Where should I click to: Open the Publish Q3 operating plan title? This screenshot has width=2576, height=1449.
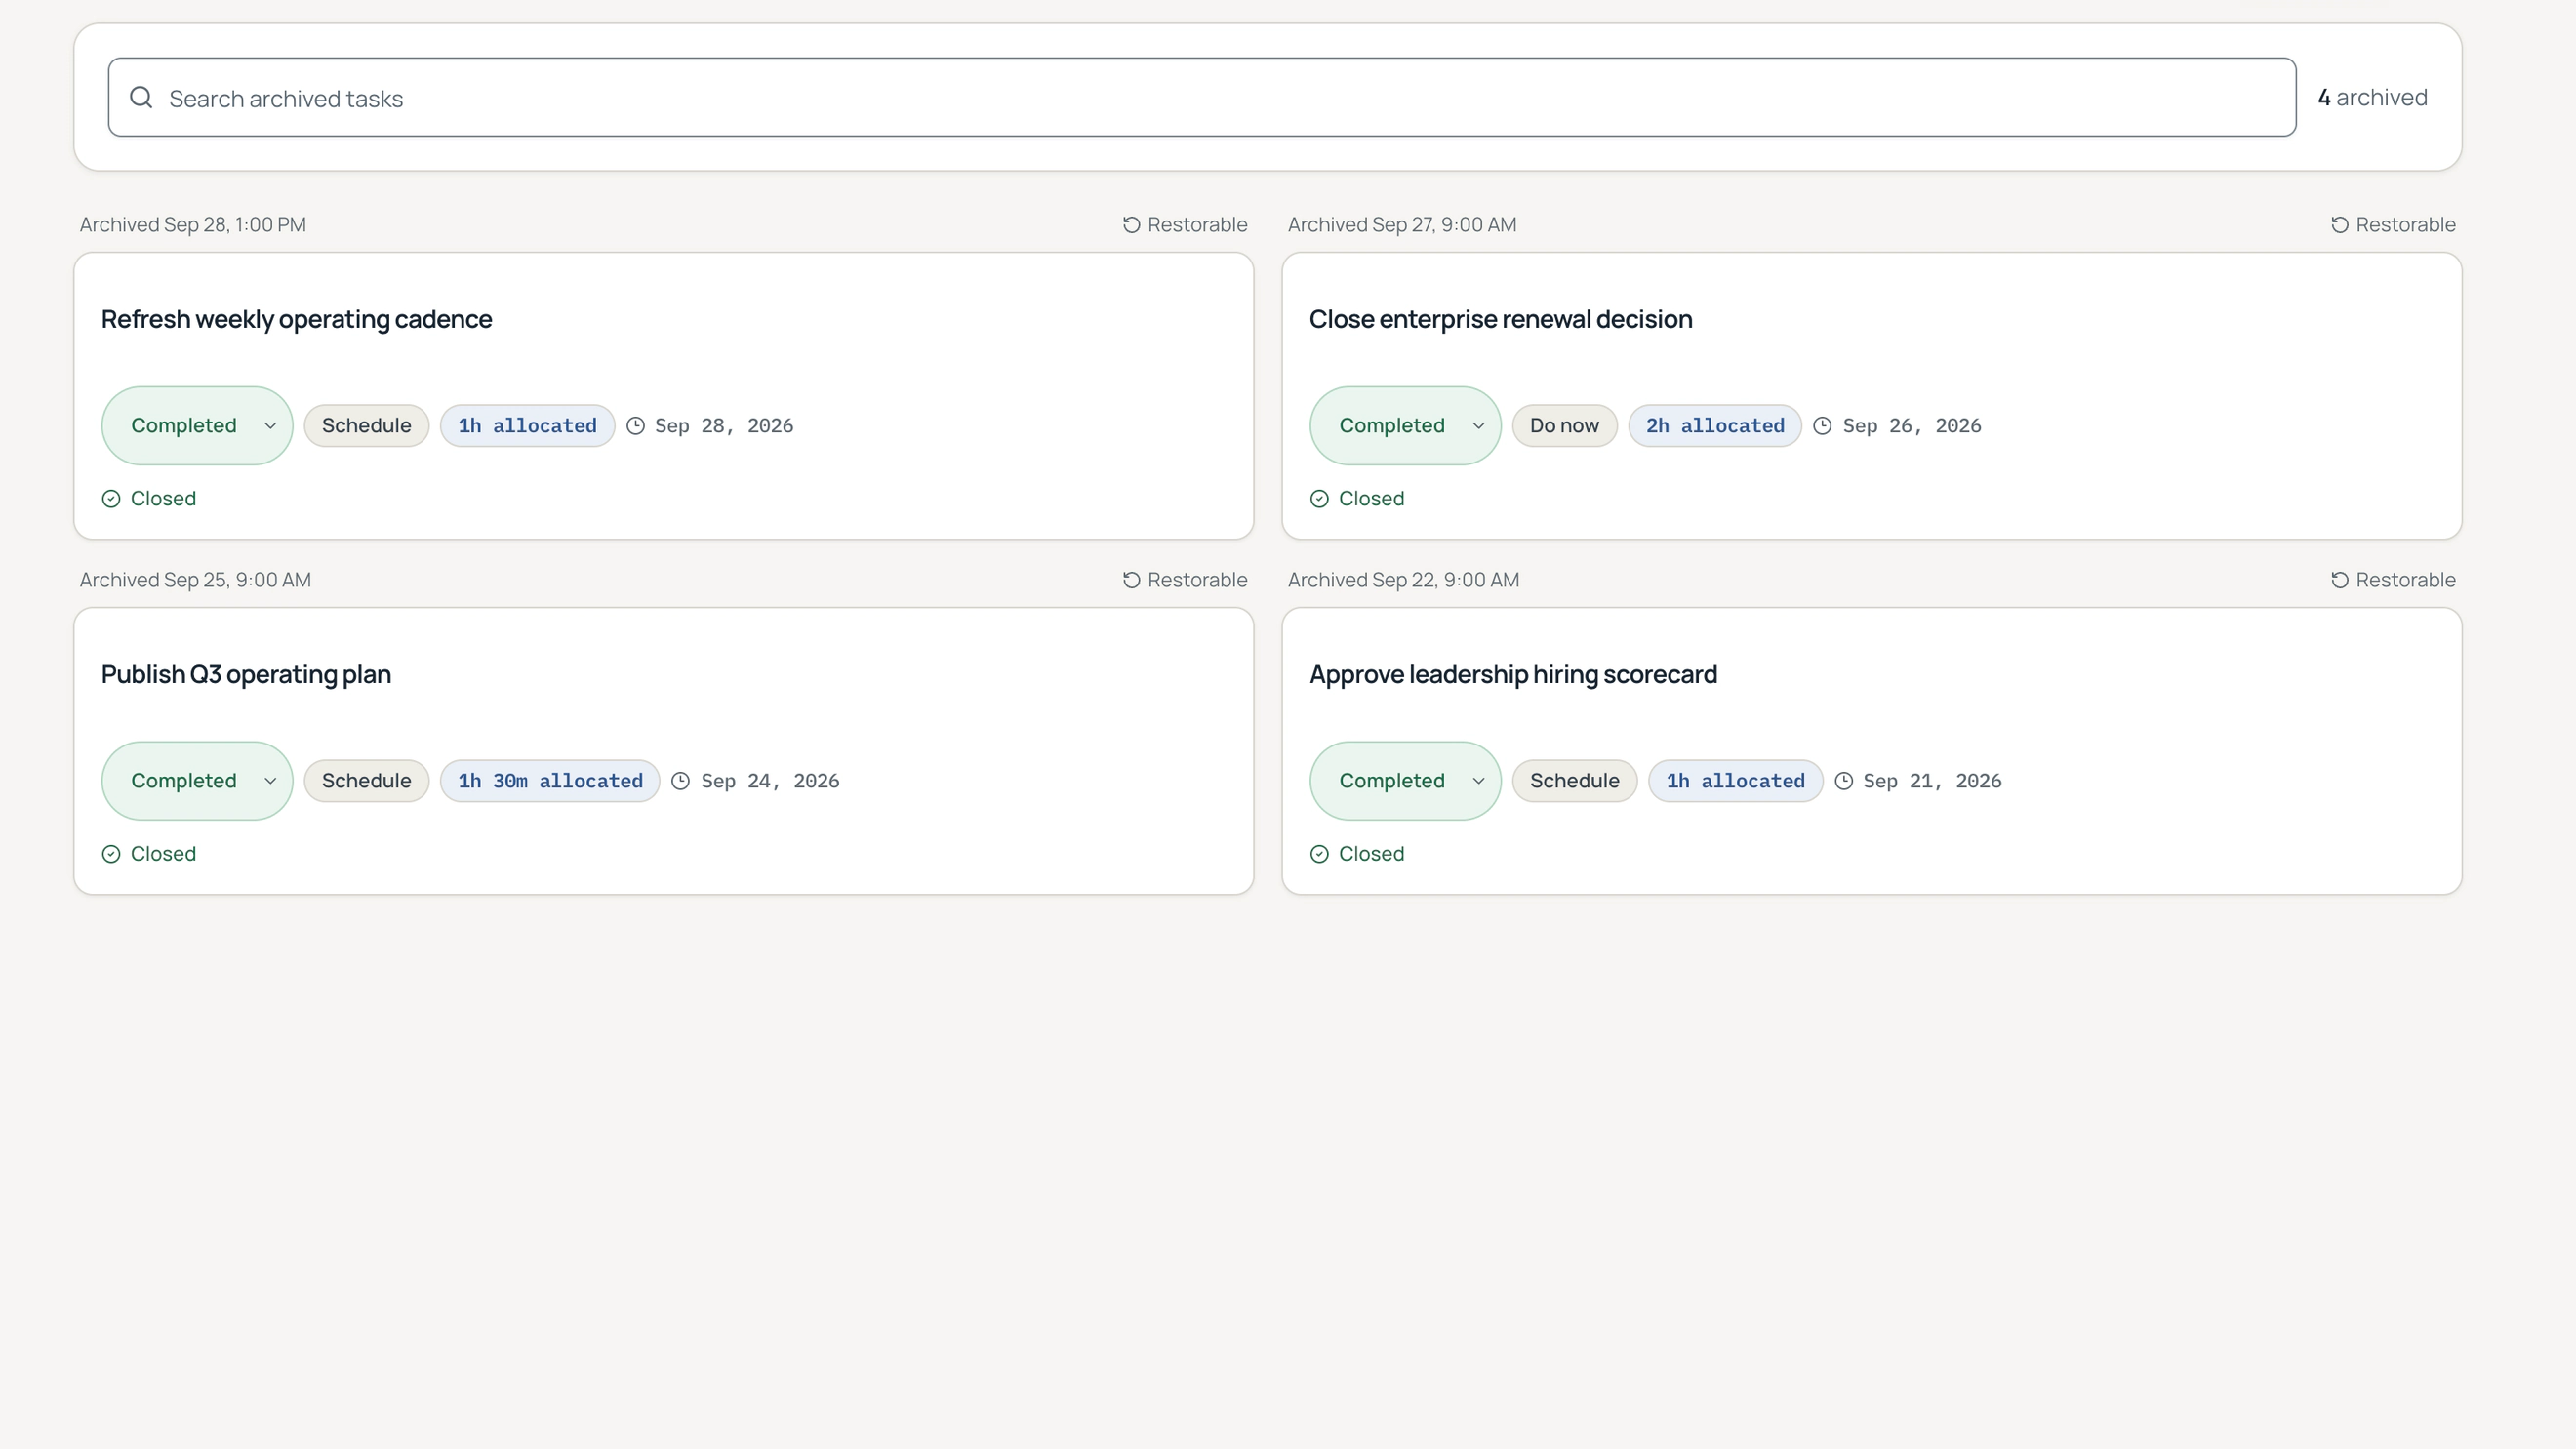click(246, 675)
